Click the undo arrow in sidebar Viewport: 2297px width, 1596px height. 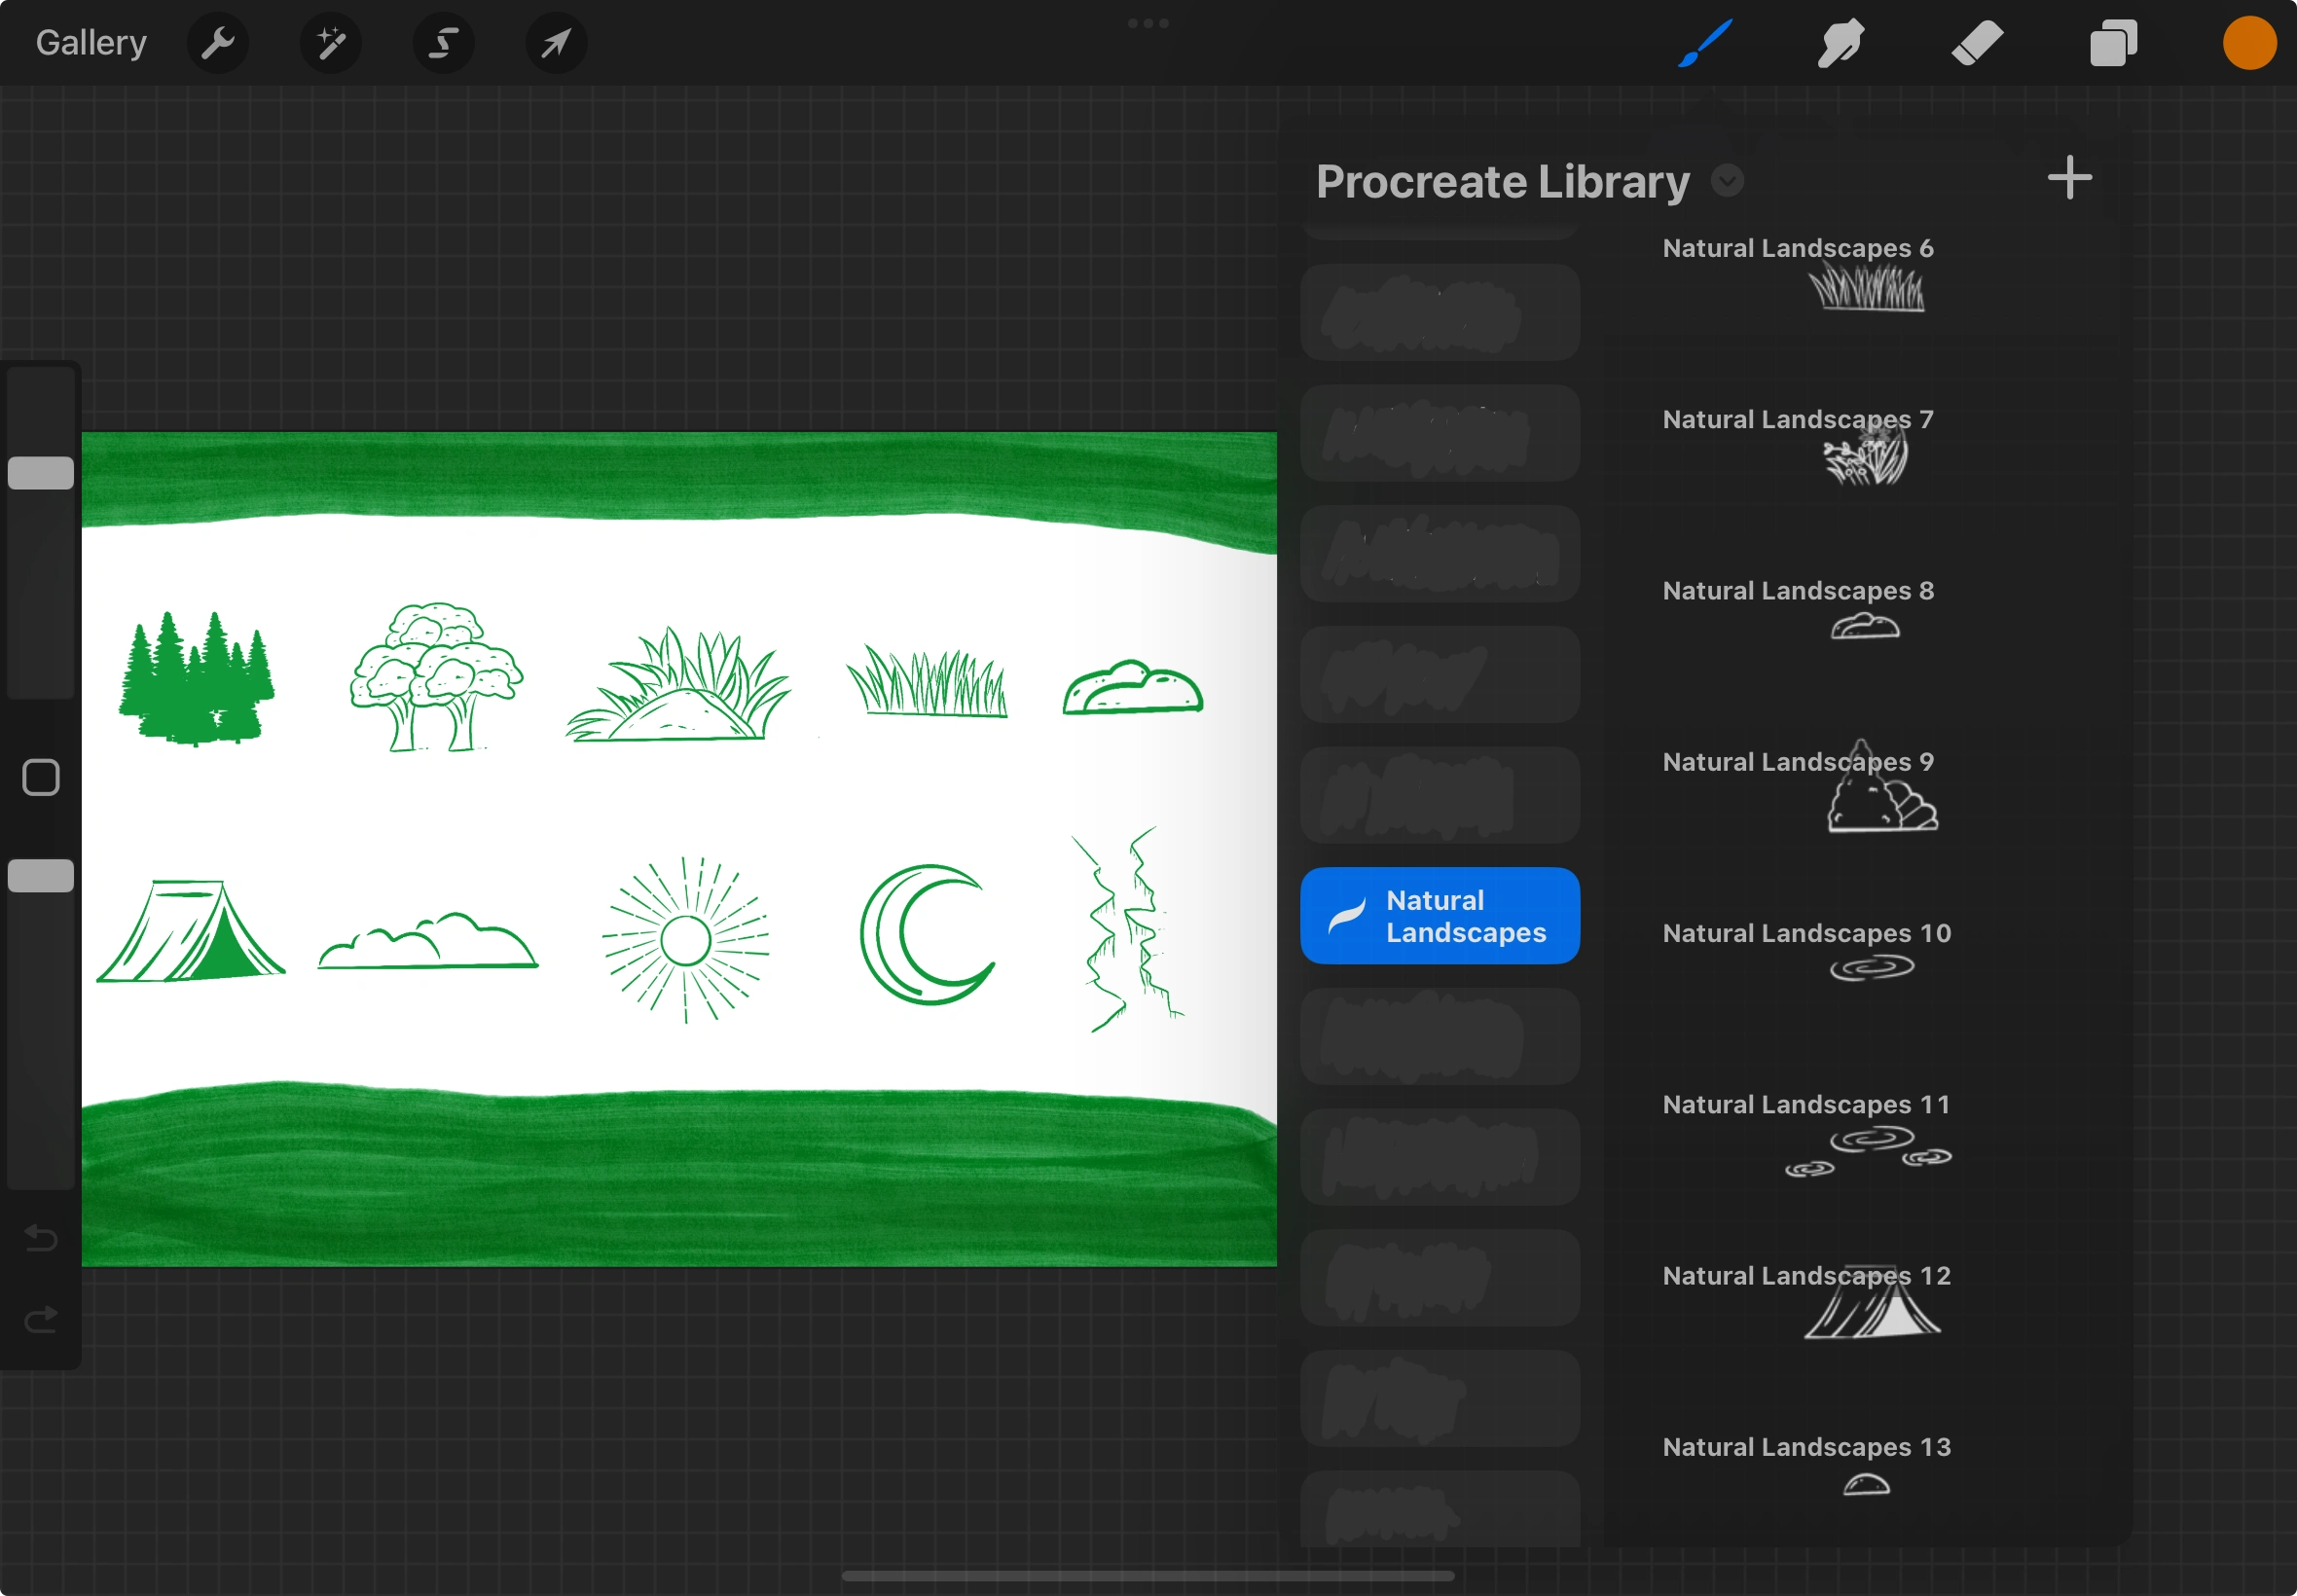41,1238
